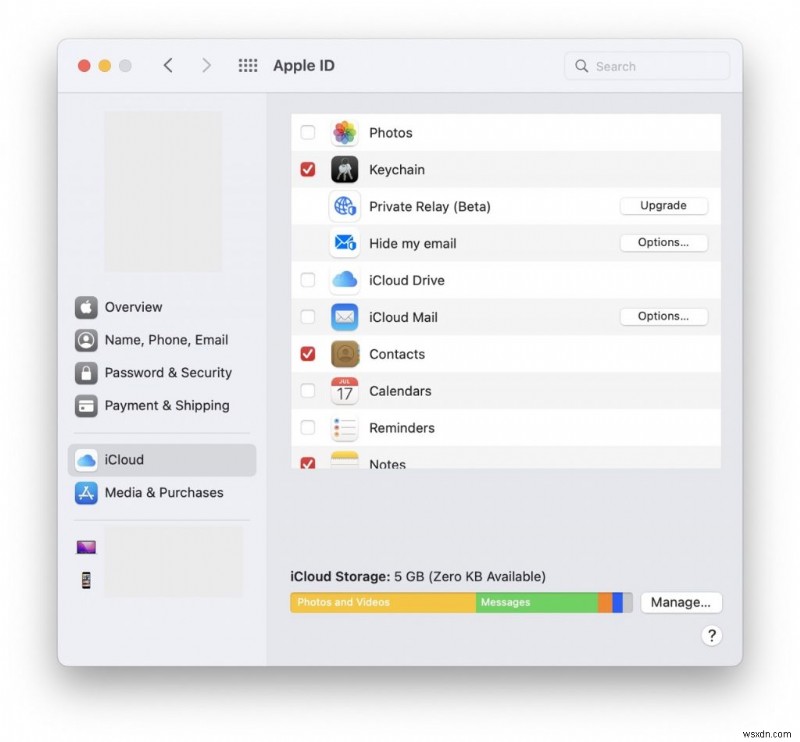
Task: Disable the Keychain checkbox
Action: click(308, 169)
